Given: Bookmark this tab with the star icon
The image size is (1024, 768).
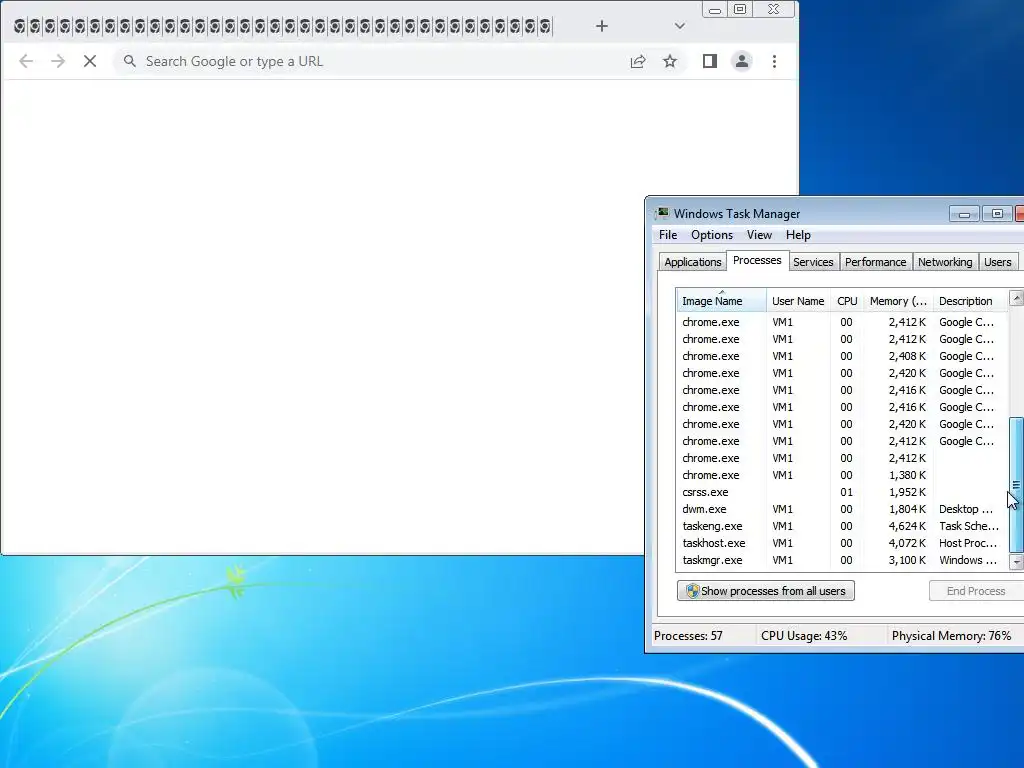Looking at the screenshot, I should [x=670, y=61].
